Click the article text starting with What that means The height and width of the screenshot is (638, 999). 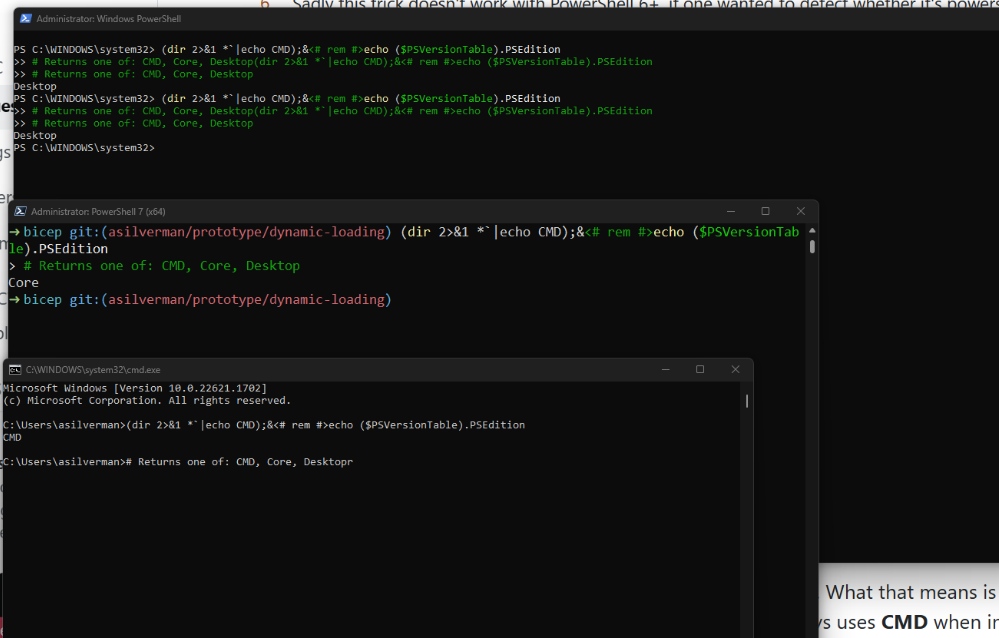point(908,592)
